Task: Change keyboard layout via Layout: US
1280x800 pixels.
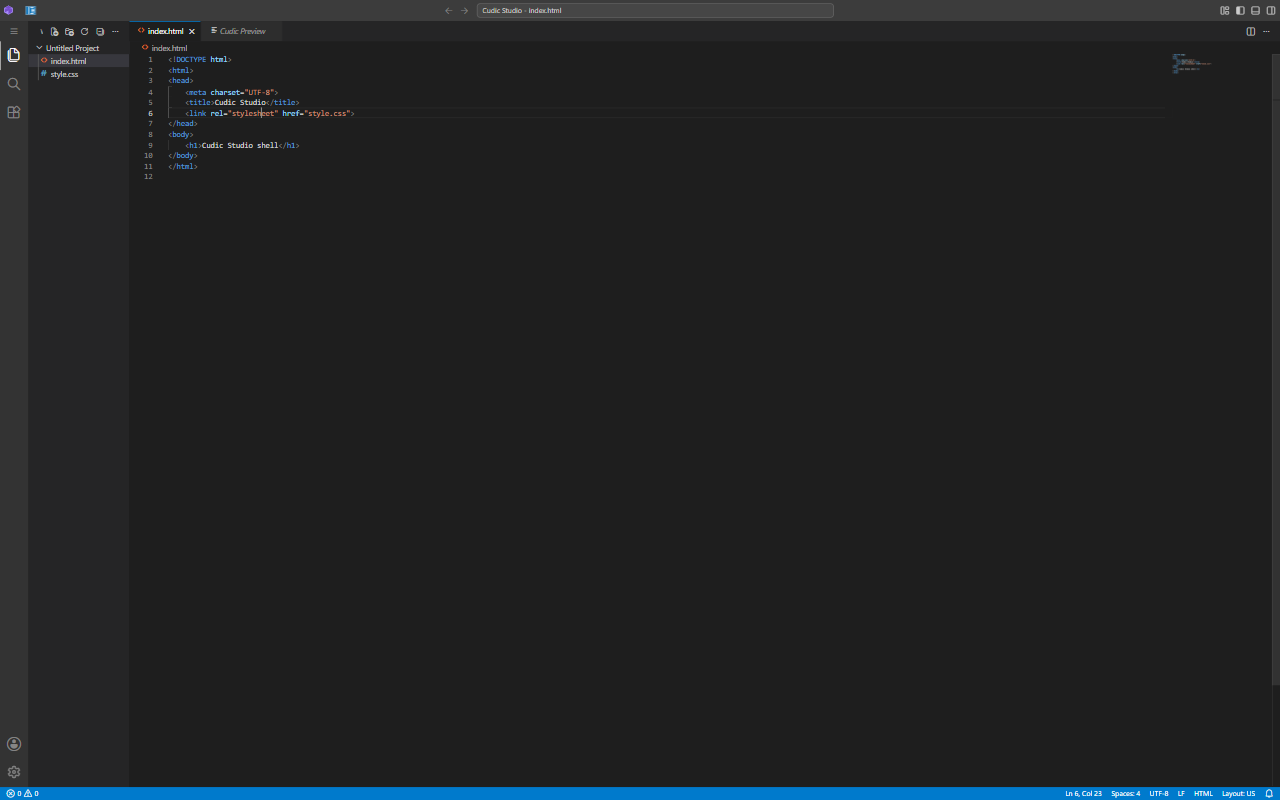Action: (x=1238, y=793)
